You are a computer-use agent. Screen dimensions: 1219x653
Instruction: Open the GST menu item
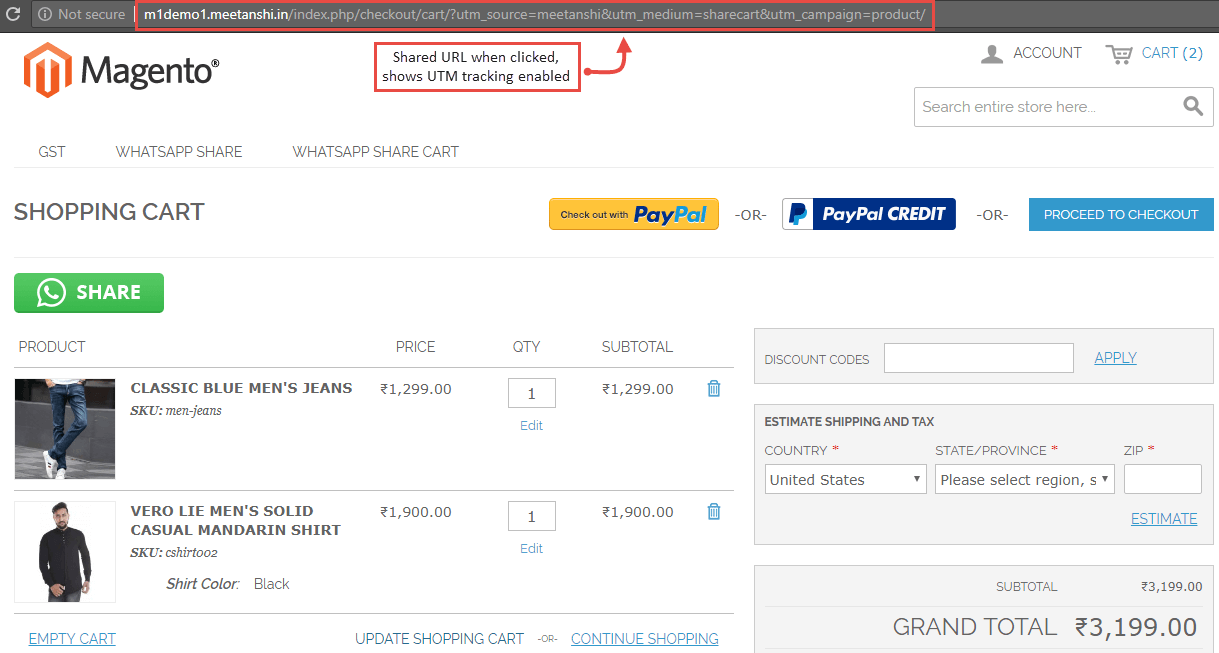pos(52,152)
